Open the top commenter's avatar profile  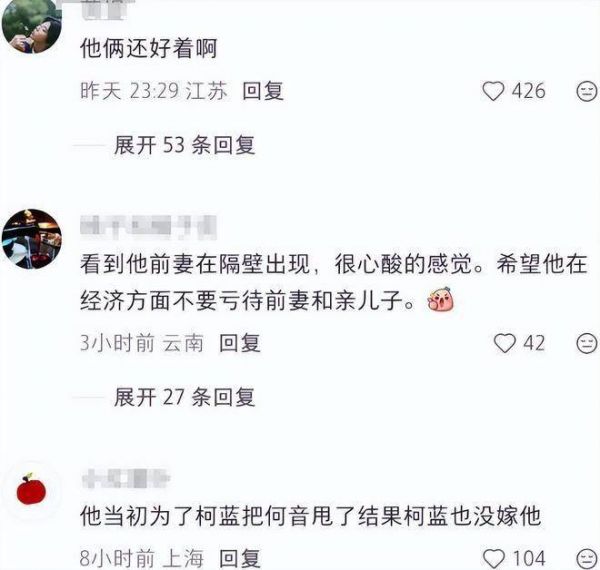tap(32, 27)
